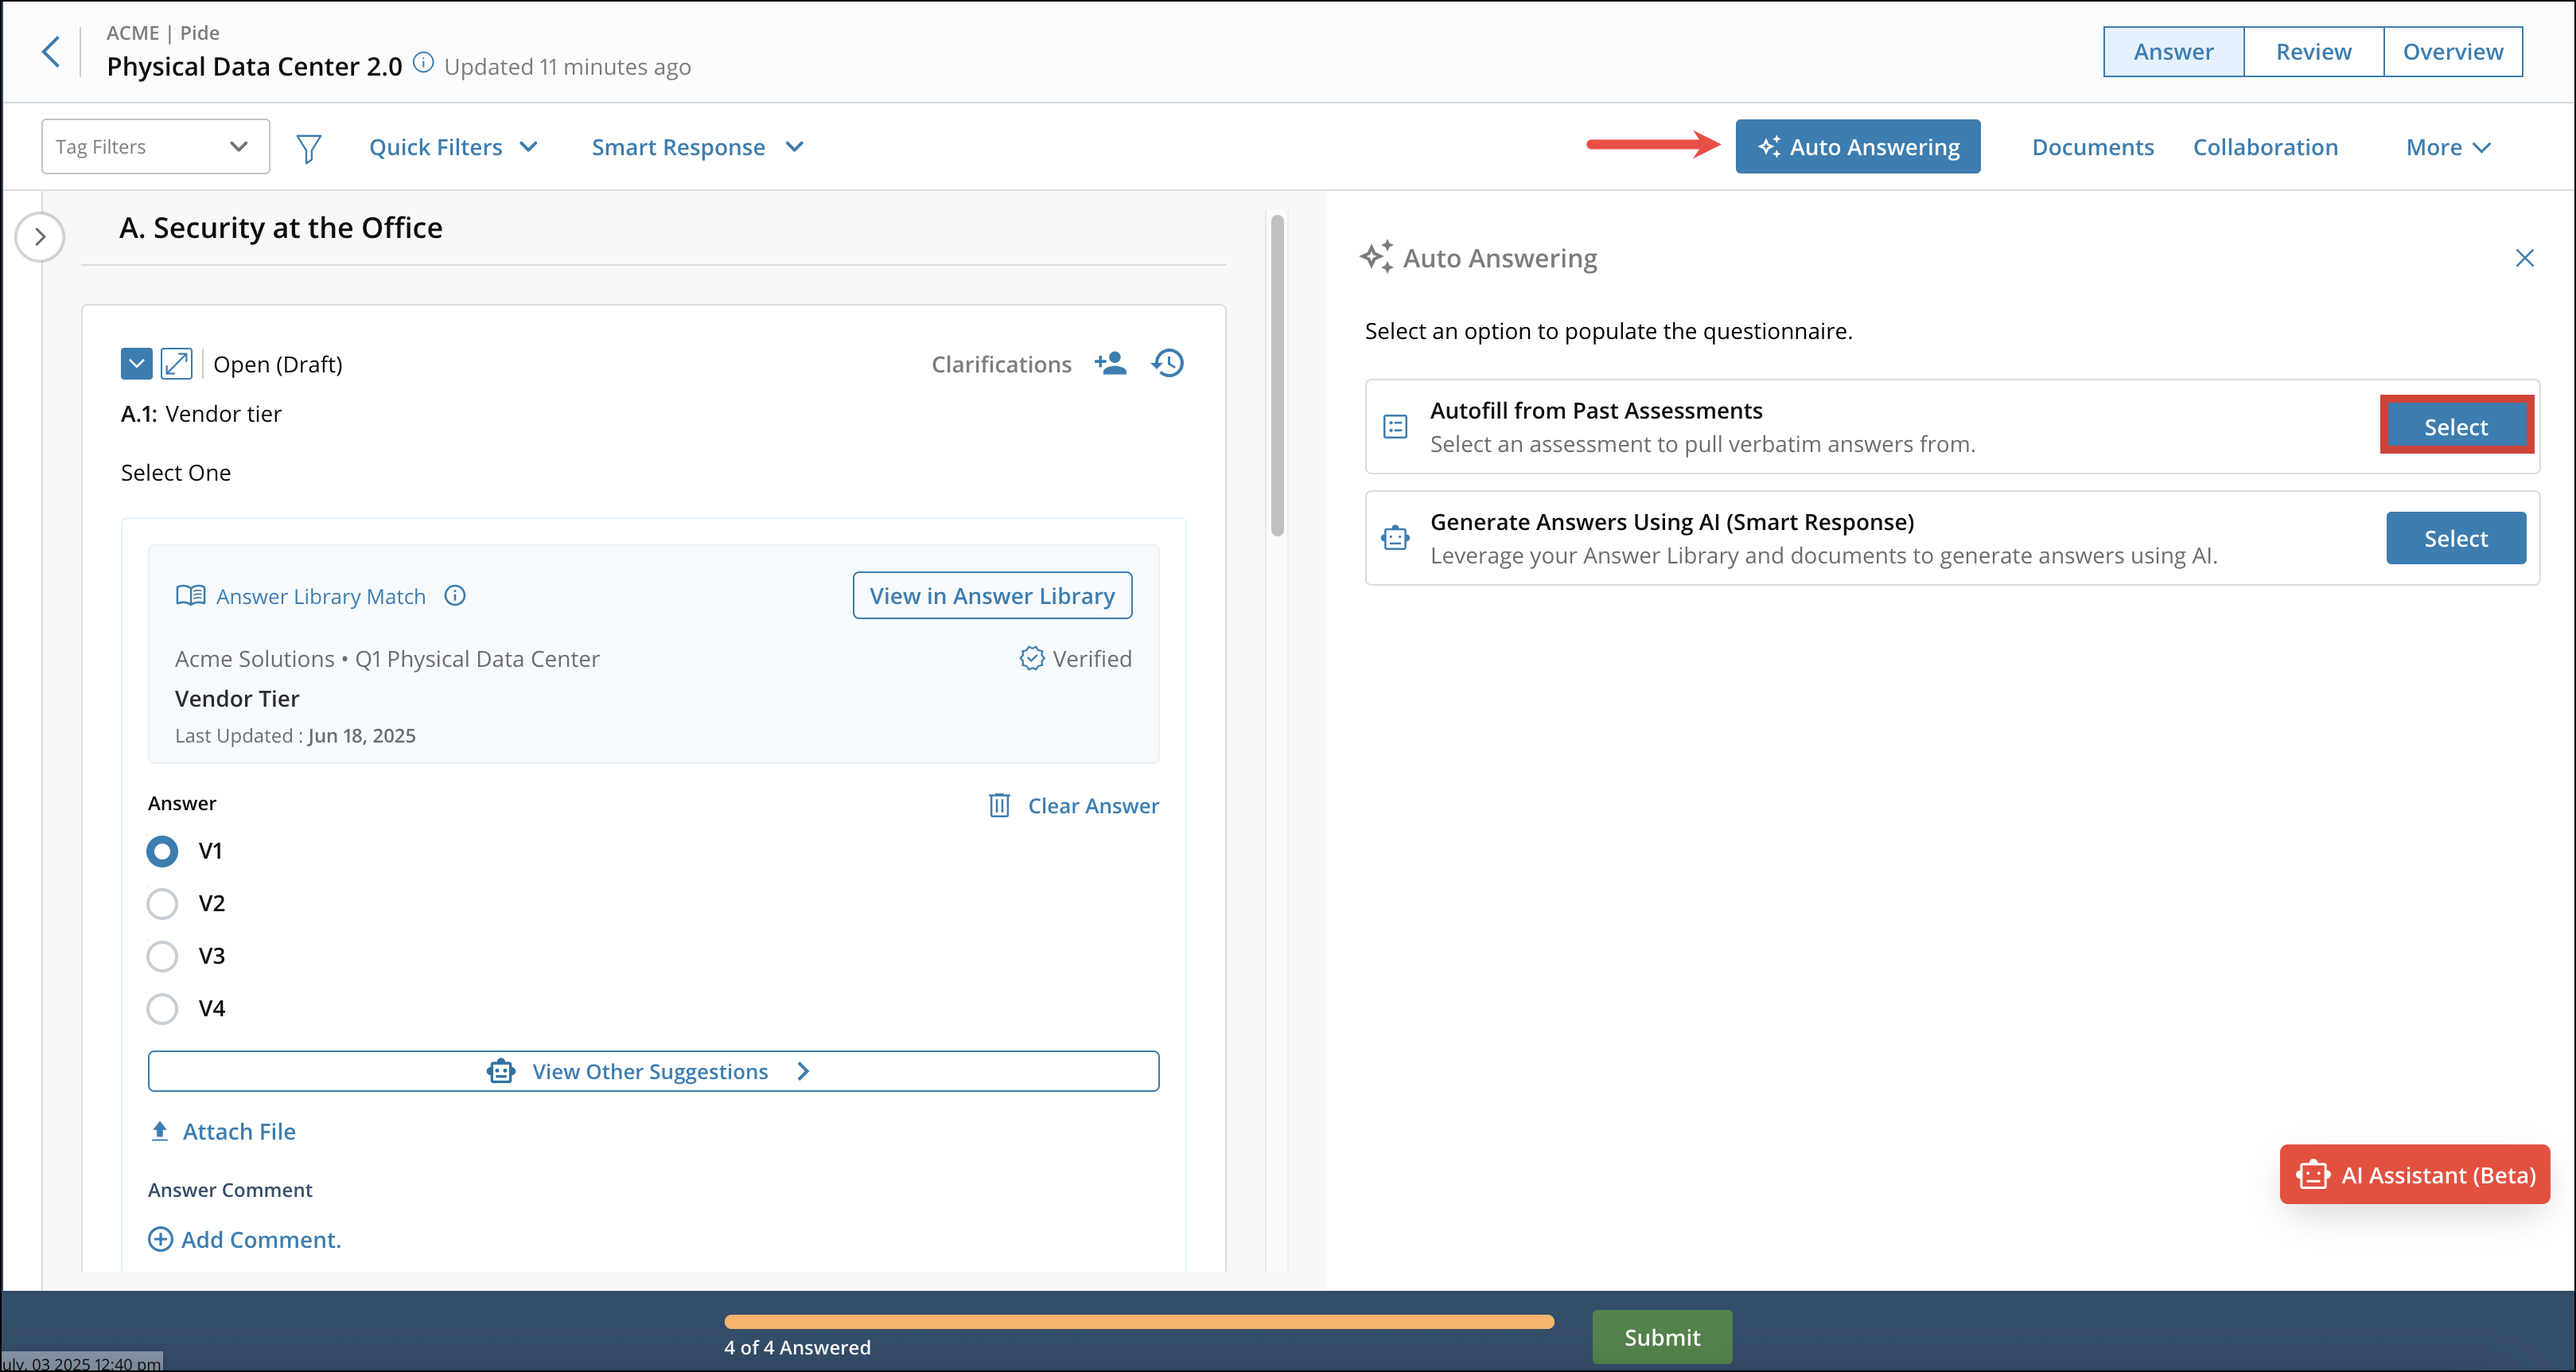Viewport: 2576px width, 1372px height.
Task: Click View in Answer Library button
Action: coord(991,595)
